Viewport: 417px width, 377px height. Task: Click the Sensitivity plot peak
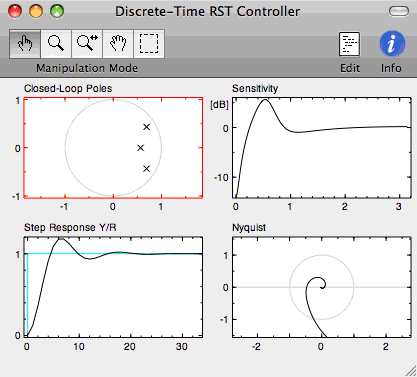coord(265,99)
